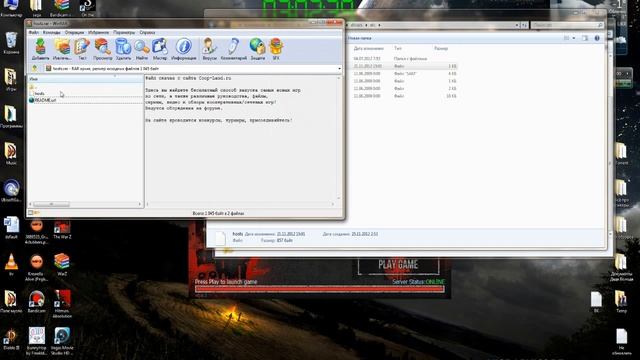Select the Explorer row with type Файл "SAM"
This screenshot has height=360, width=640.
click(x=405, y=73)
